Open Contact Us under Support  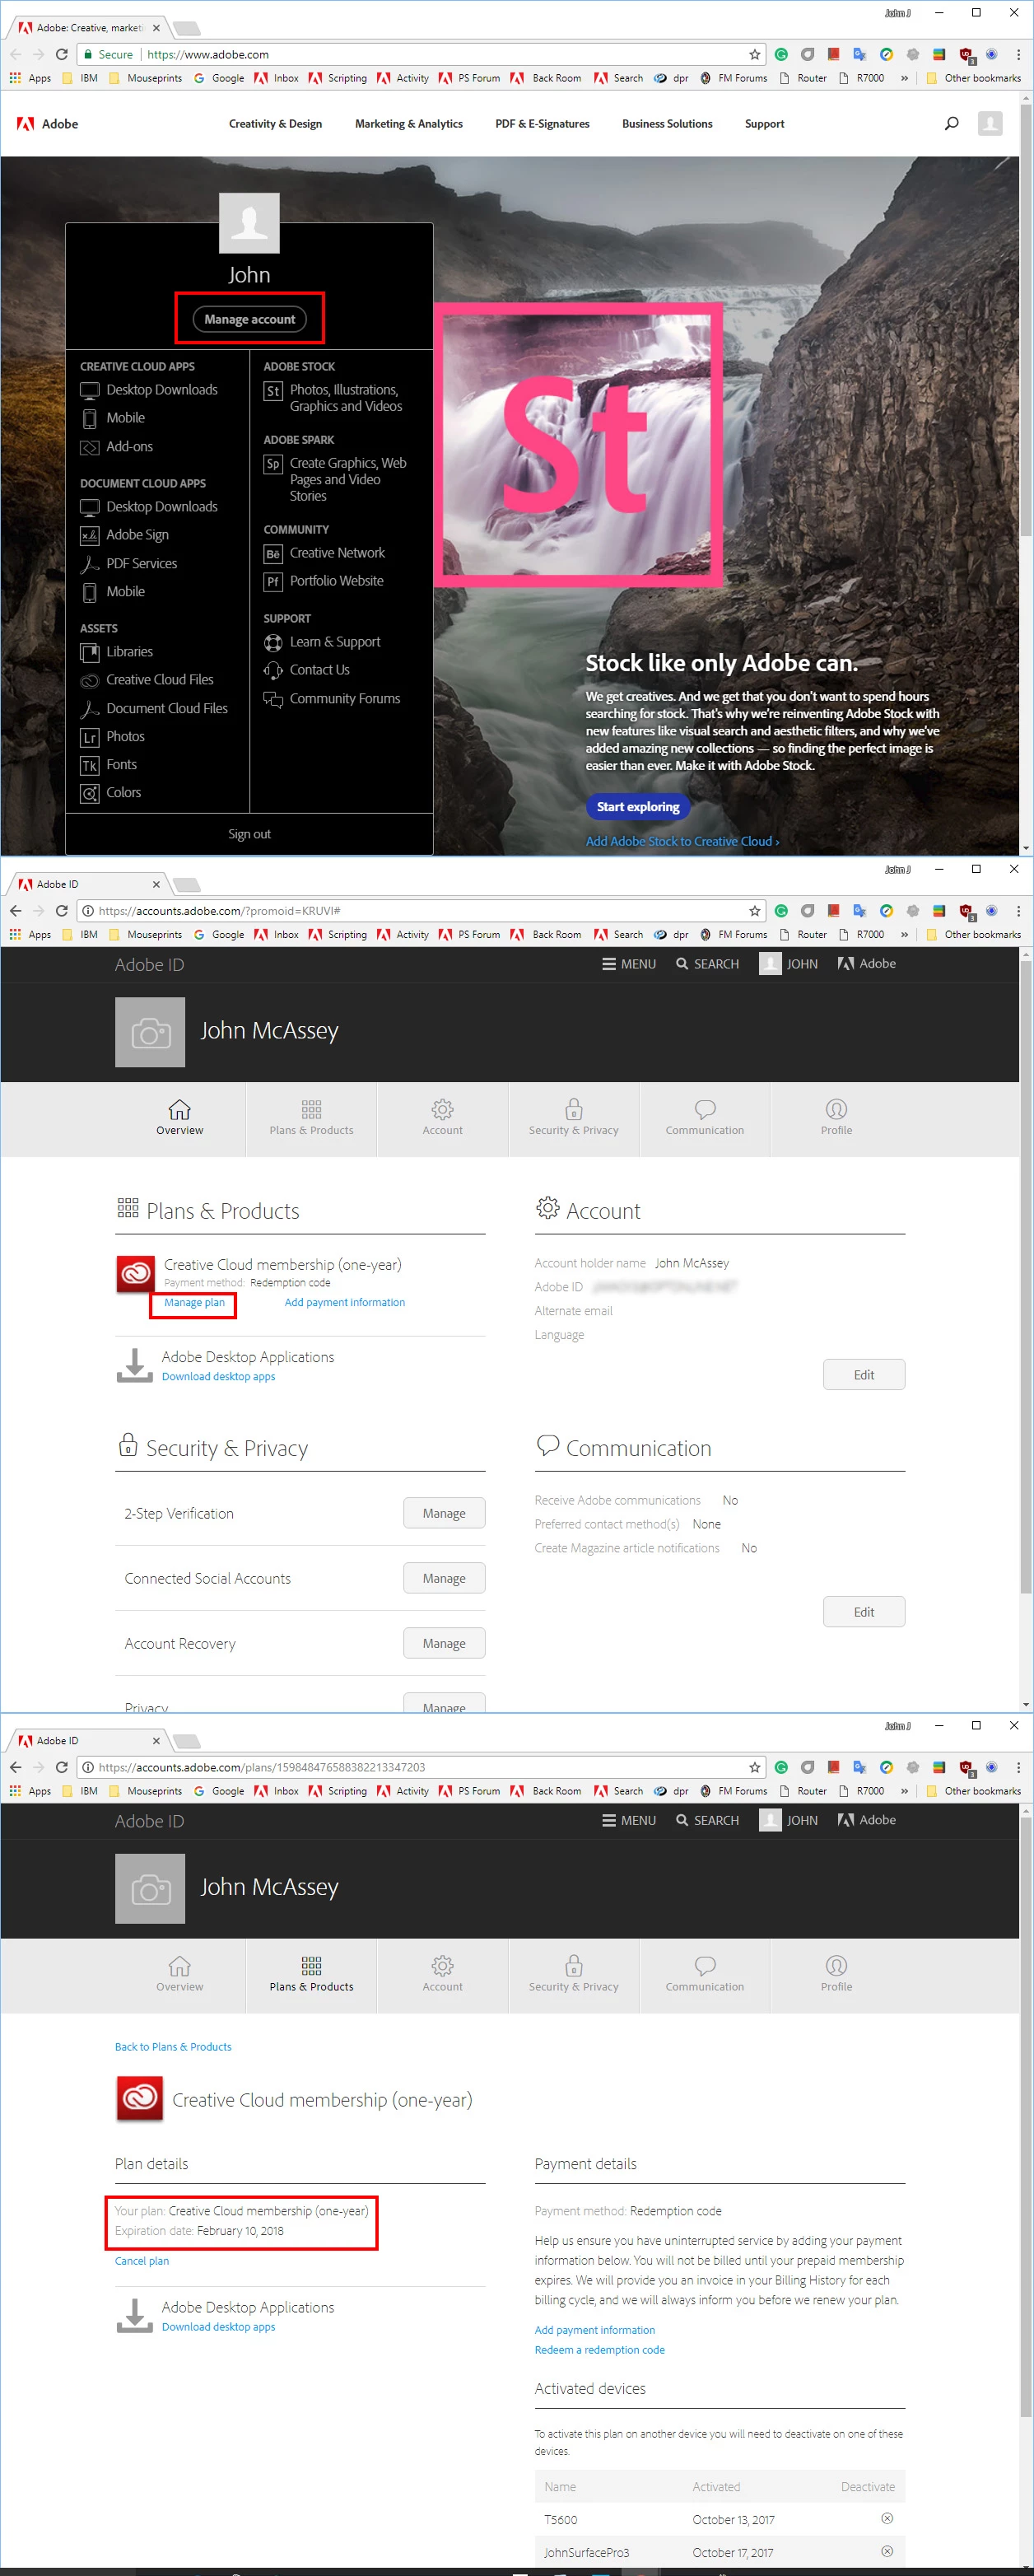coord(306,670)
